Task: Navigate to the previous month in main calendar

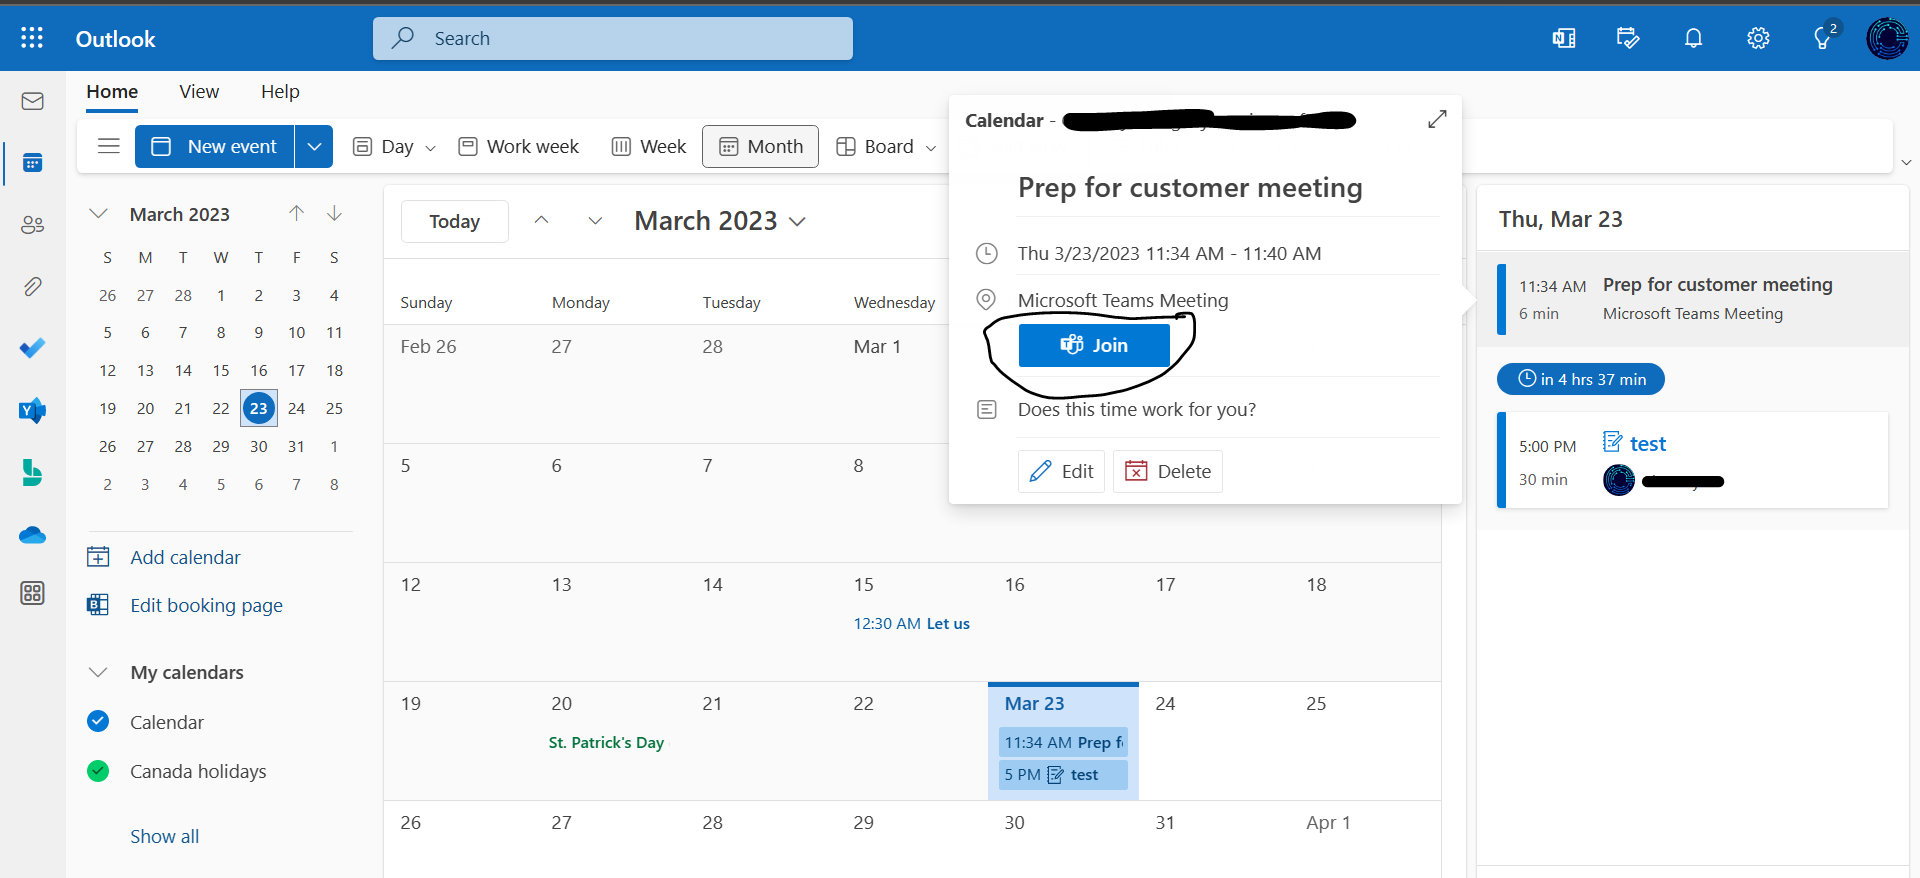Action: [x=541, y=221]
